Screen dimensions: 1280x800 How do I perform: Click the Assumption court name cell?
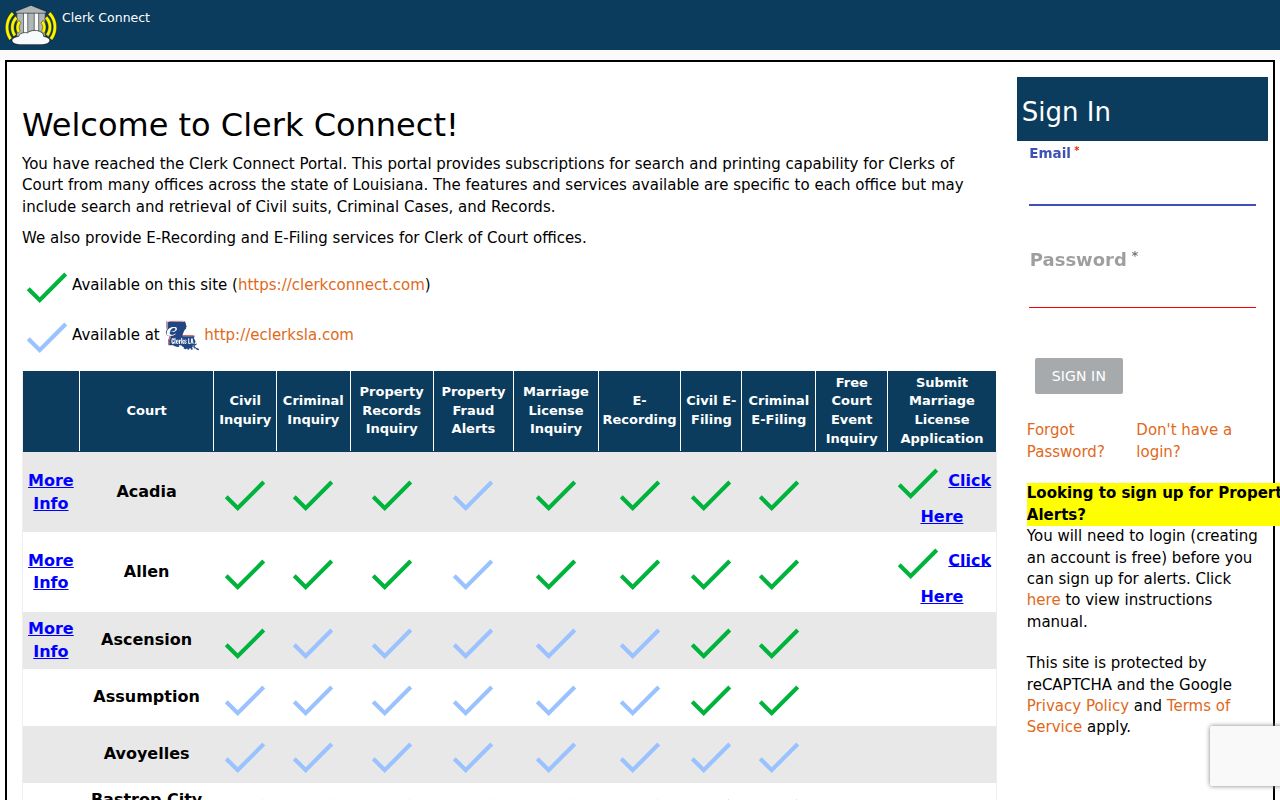click(x=146, y=697)
